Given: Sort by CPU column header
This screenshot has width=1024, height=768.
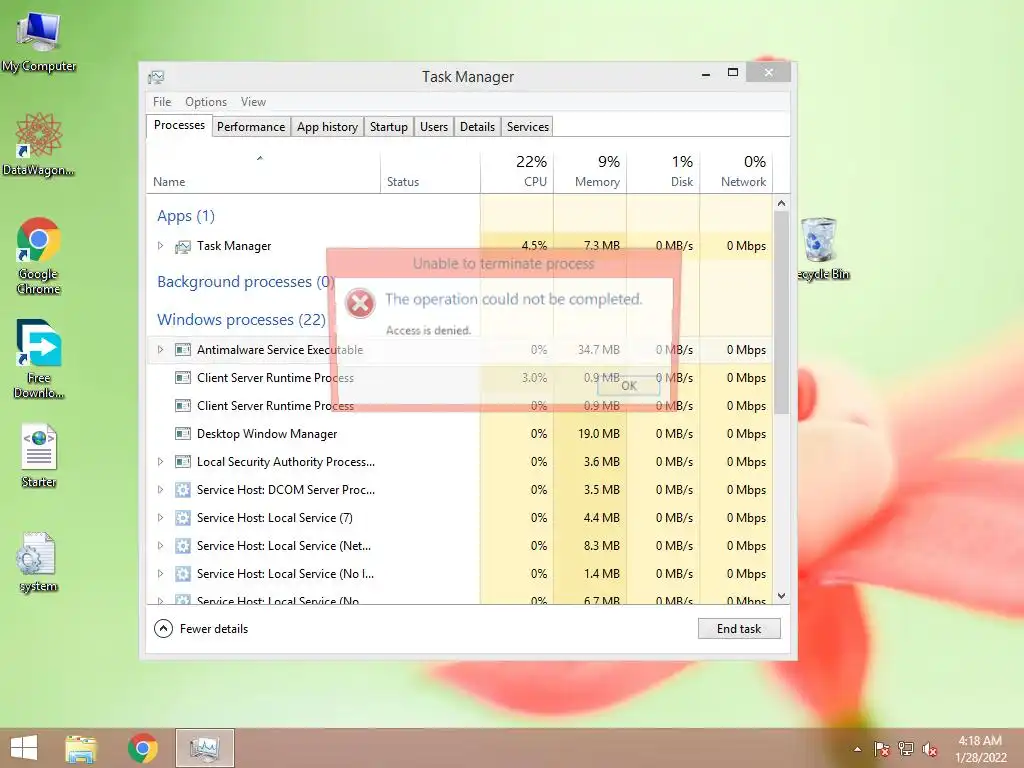Looking at the screenshot, I should coord(517,172).
